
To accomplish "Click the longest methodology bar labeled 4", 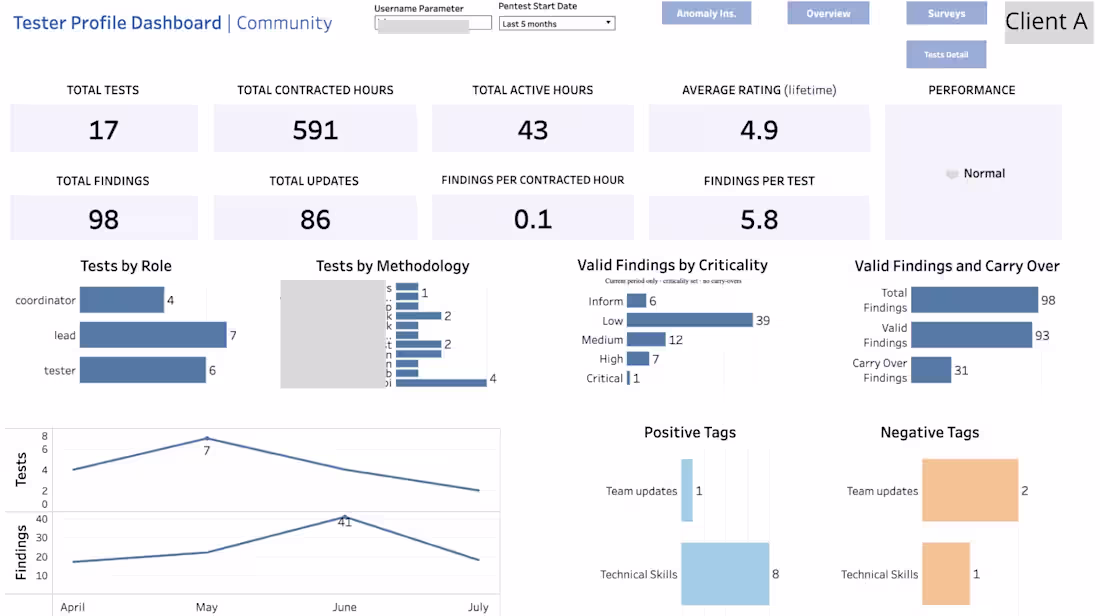I will click(x=441, y=382).
